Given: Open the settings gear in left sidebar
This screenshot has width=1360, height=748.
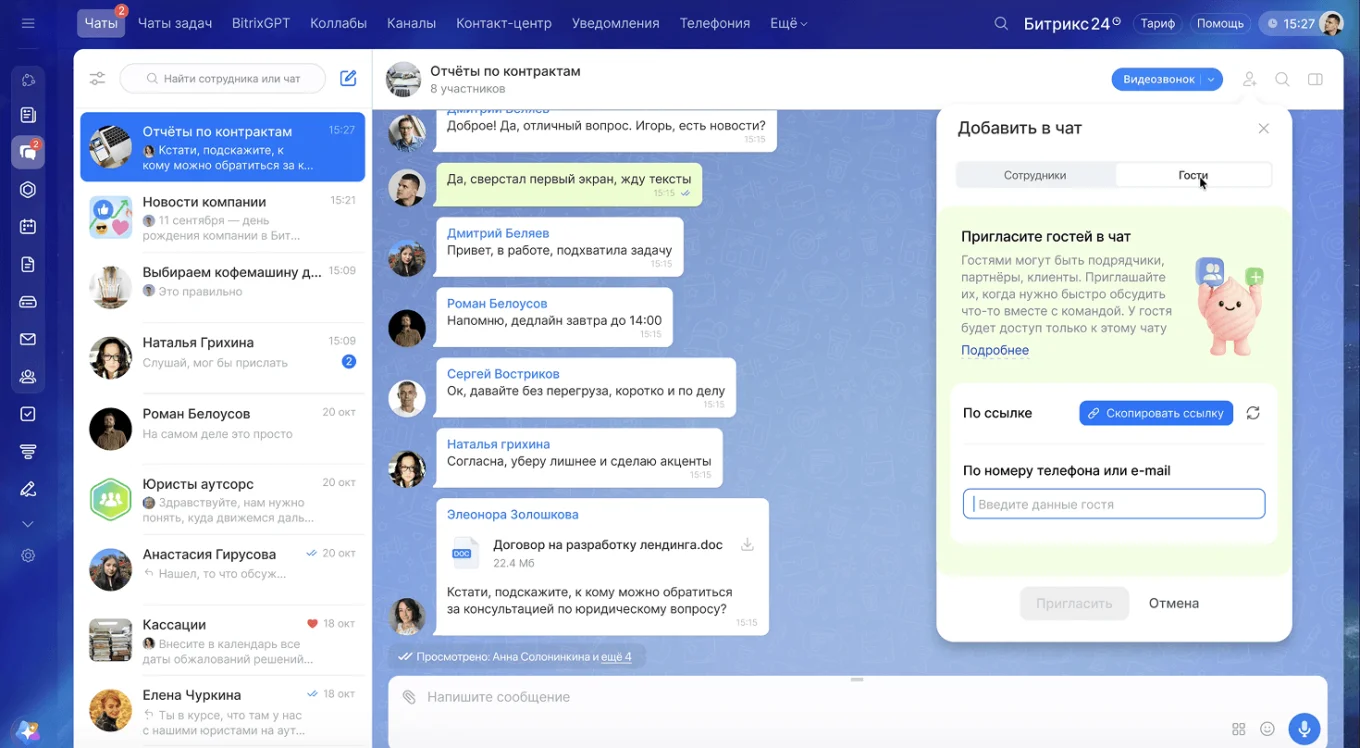Looking at the screenshot, I should [28, 556].
